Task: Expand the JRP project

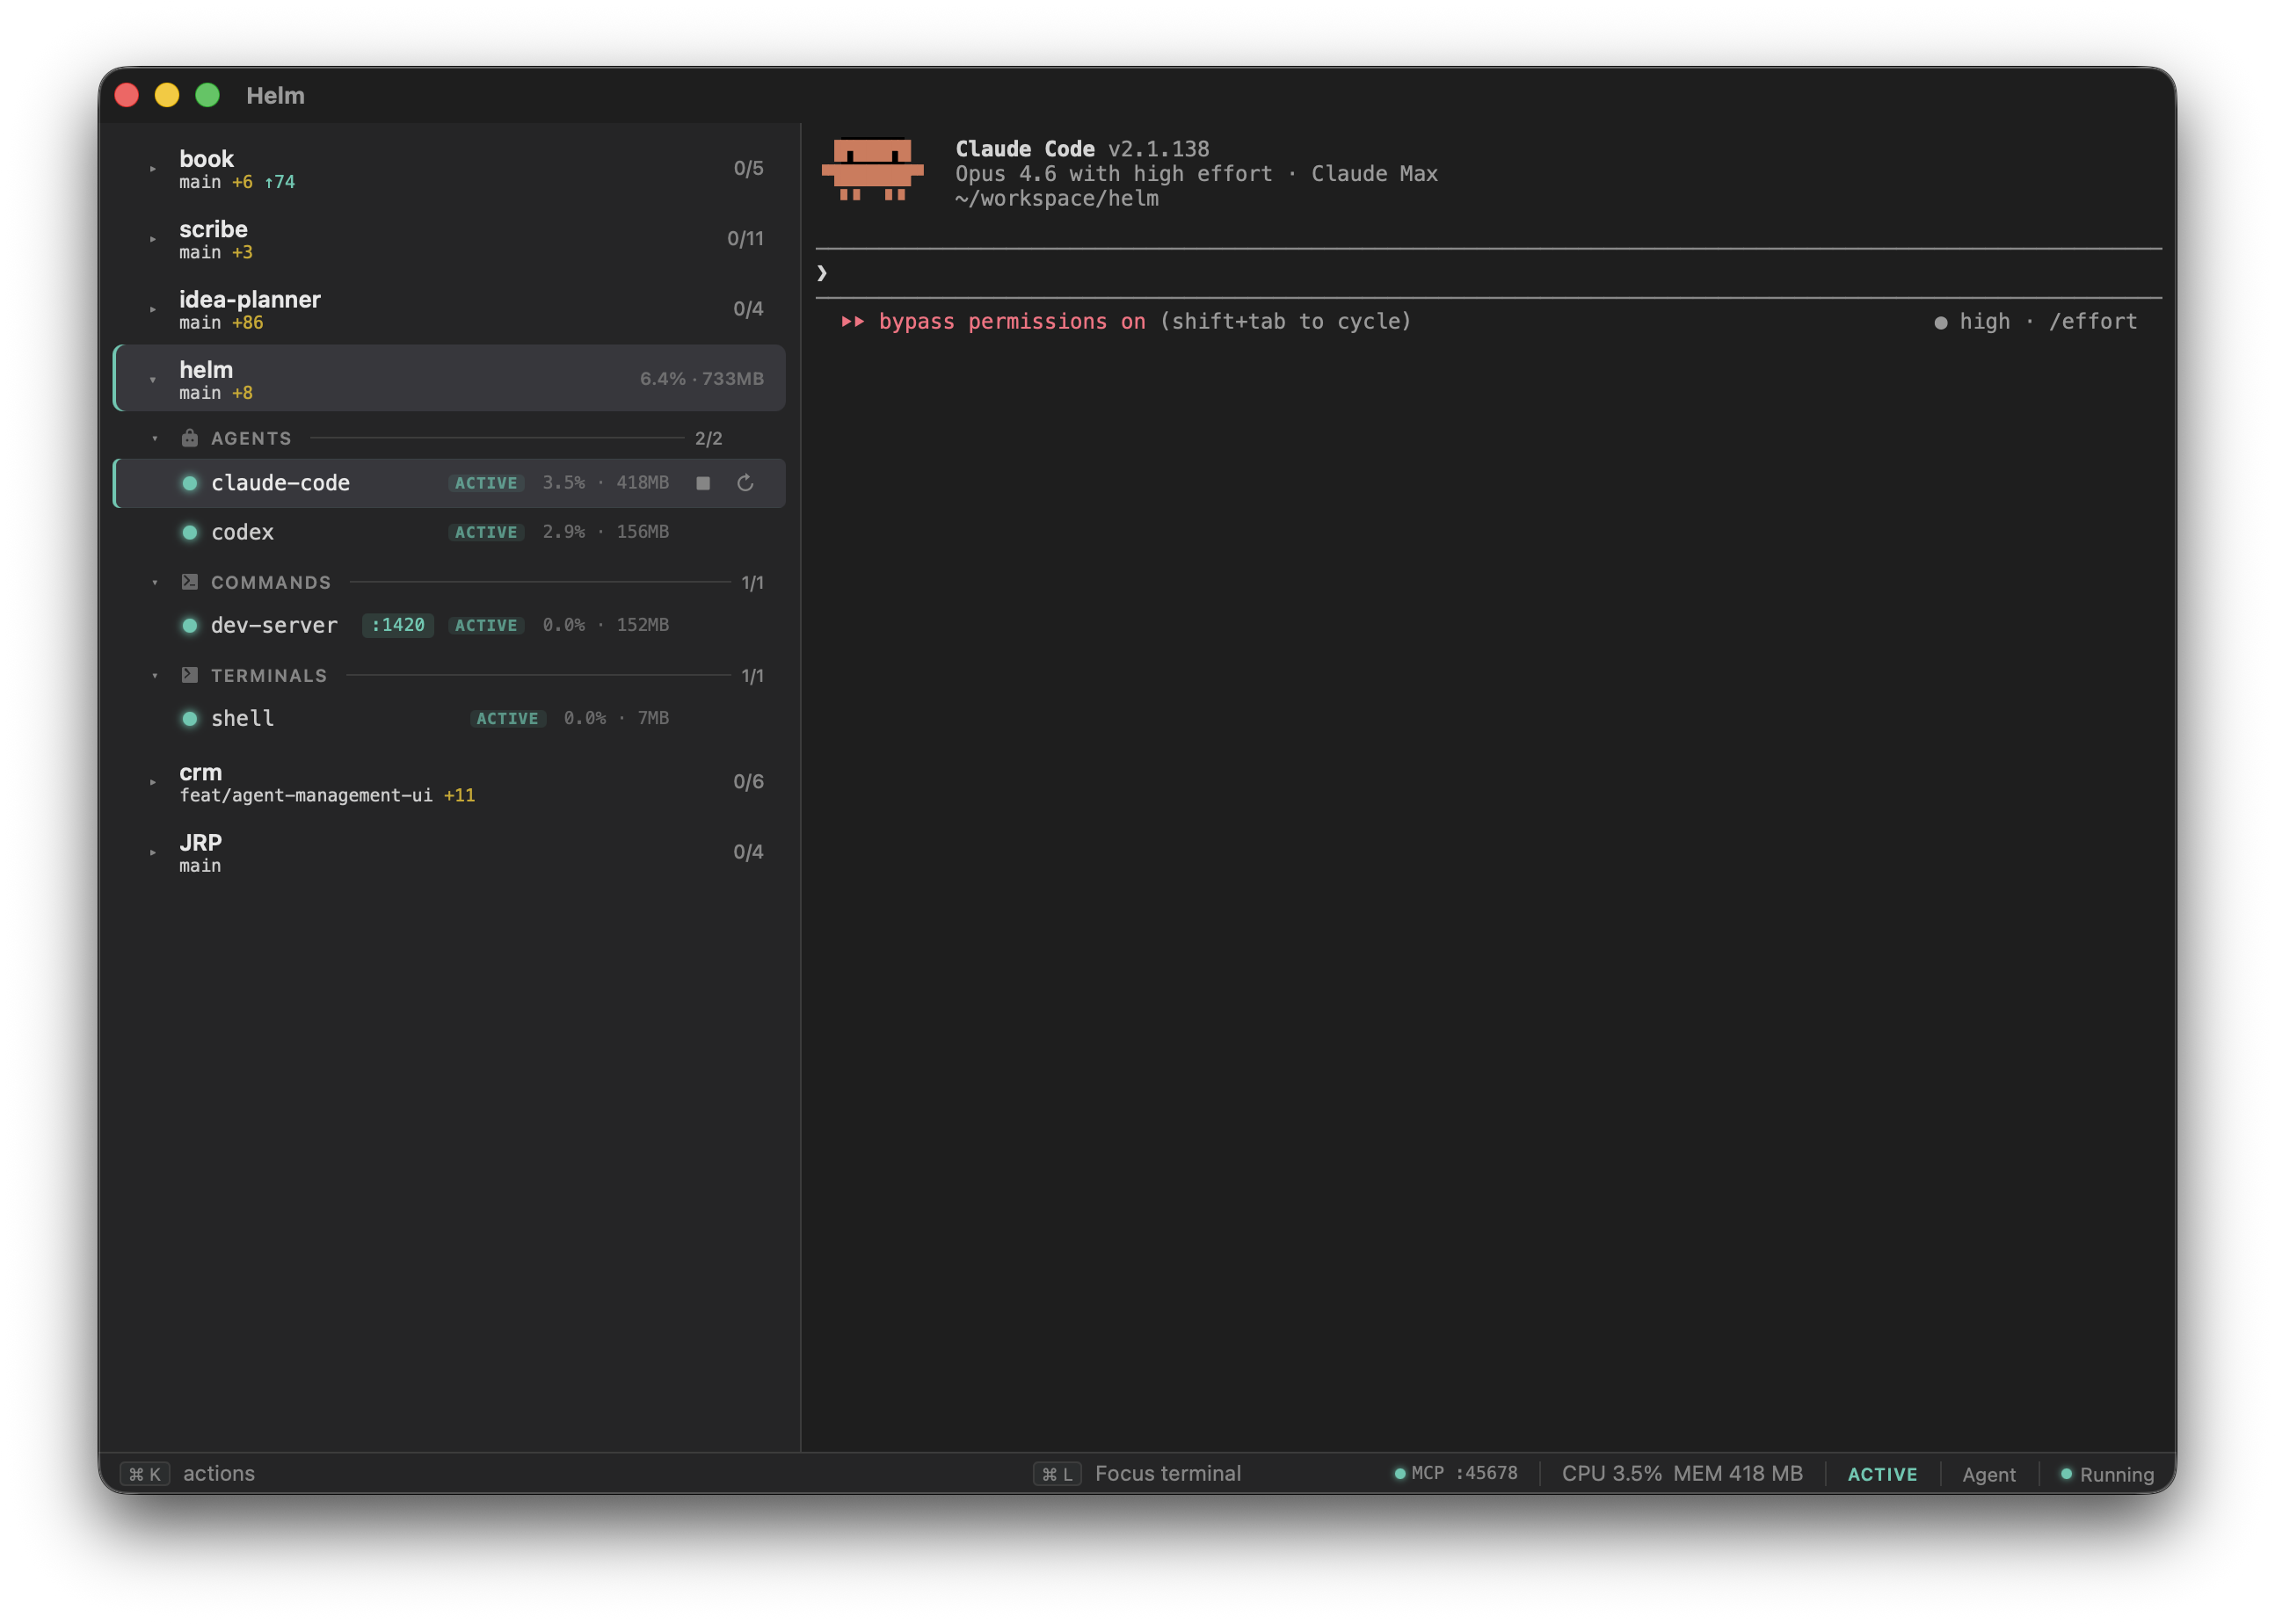Action: pyautogui.click(x=153, y=852)
